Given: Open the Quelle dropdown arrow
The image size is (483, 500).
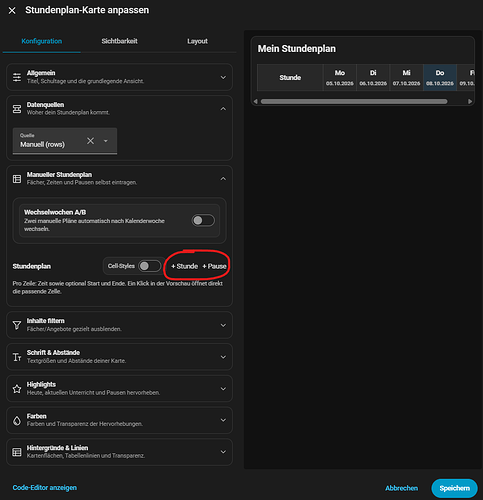Looking at the screenshot, I should [x=106, y=141].
